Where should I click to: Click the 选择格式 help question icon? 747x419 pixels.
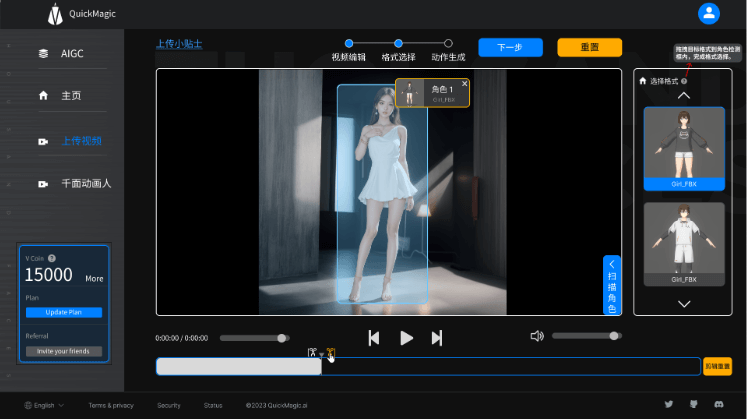[x=684, y=81]
